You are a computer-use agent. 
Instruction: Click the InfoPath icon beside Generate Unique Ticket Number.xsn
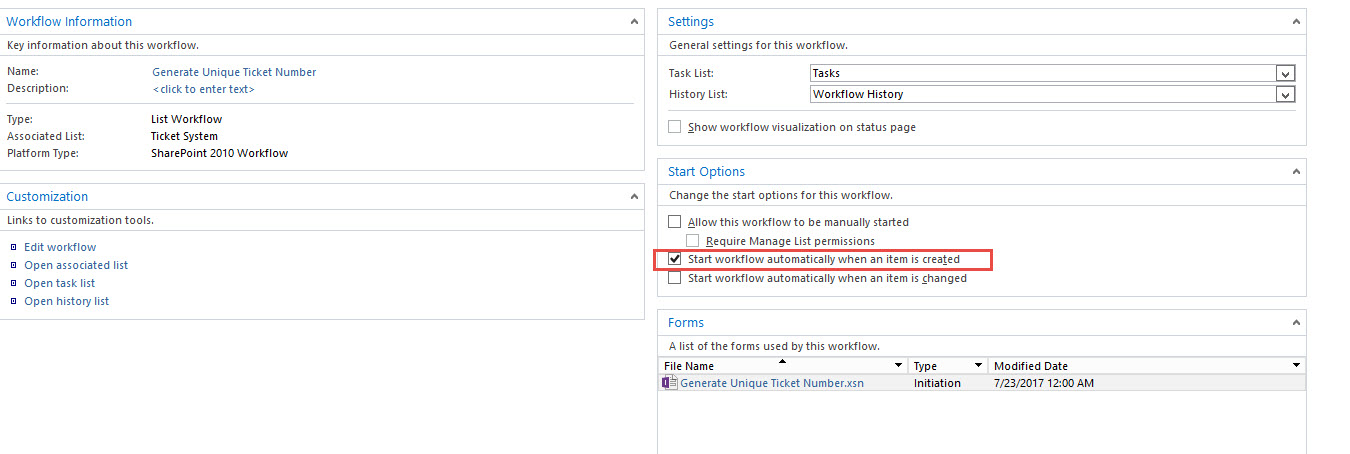coord(670,382)
